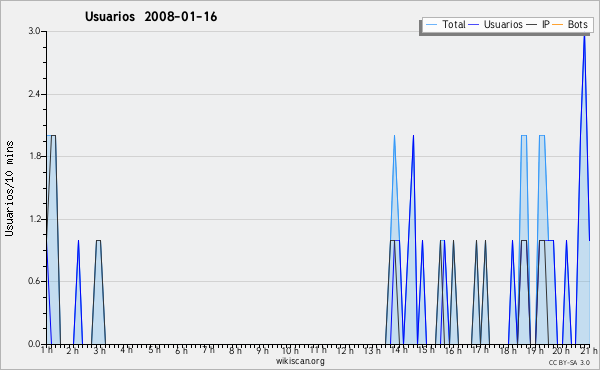Click the 'CC BY-SA 3.0' license text

click(x=569, y=363)
